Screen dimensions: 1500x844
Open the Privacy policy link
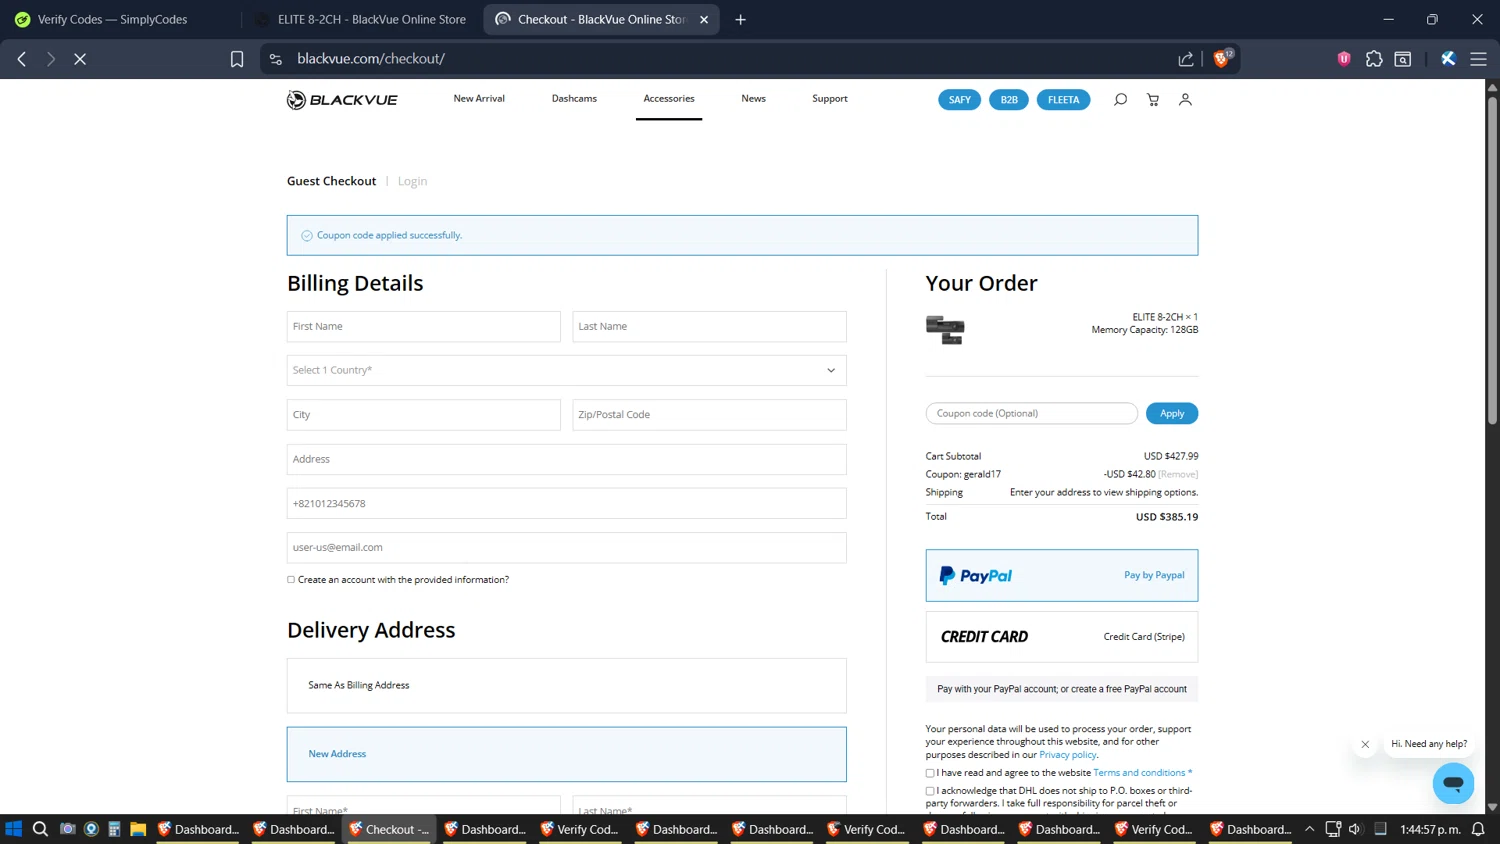click(1068, 755)
